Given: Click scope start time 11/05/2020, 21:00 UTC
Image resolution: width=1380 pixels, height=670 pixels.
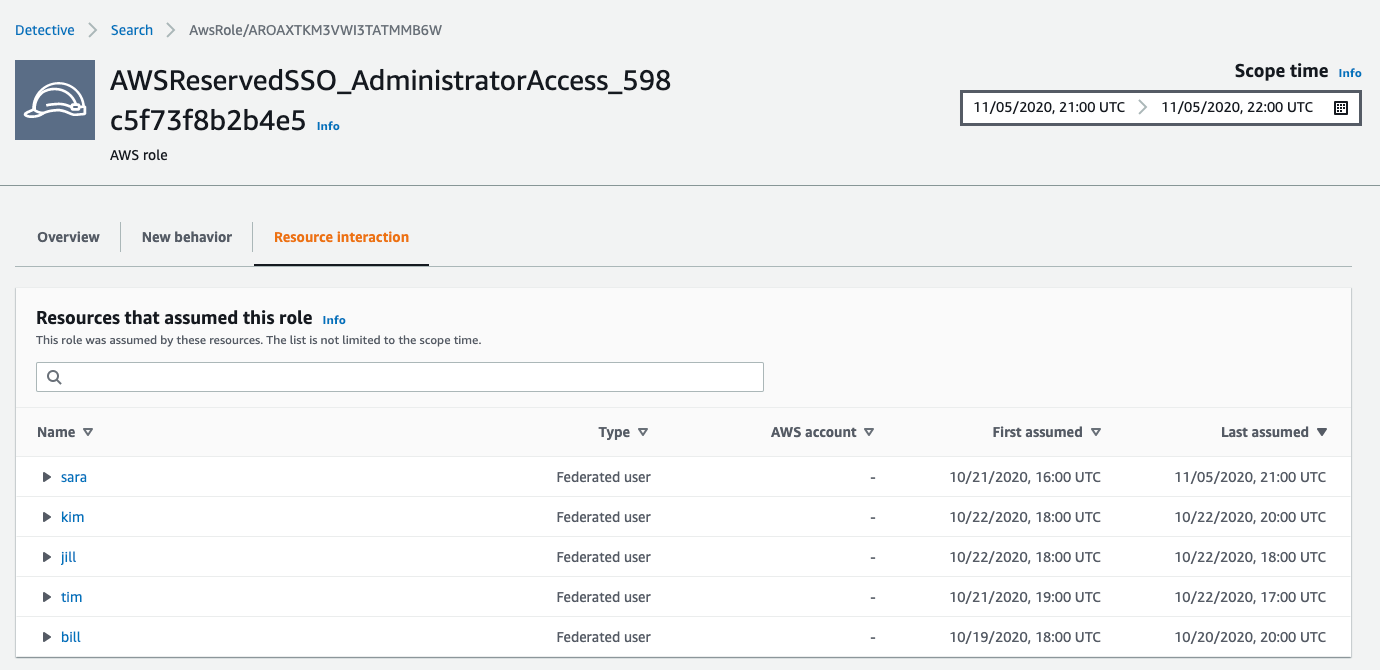Looking at the screenshot, I should (1048, 107).
